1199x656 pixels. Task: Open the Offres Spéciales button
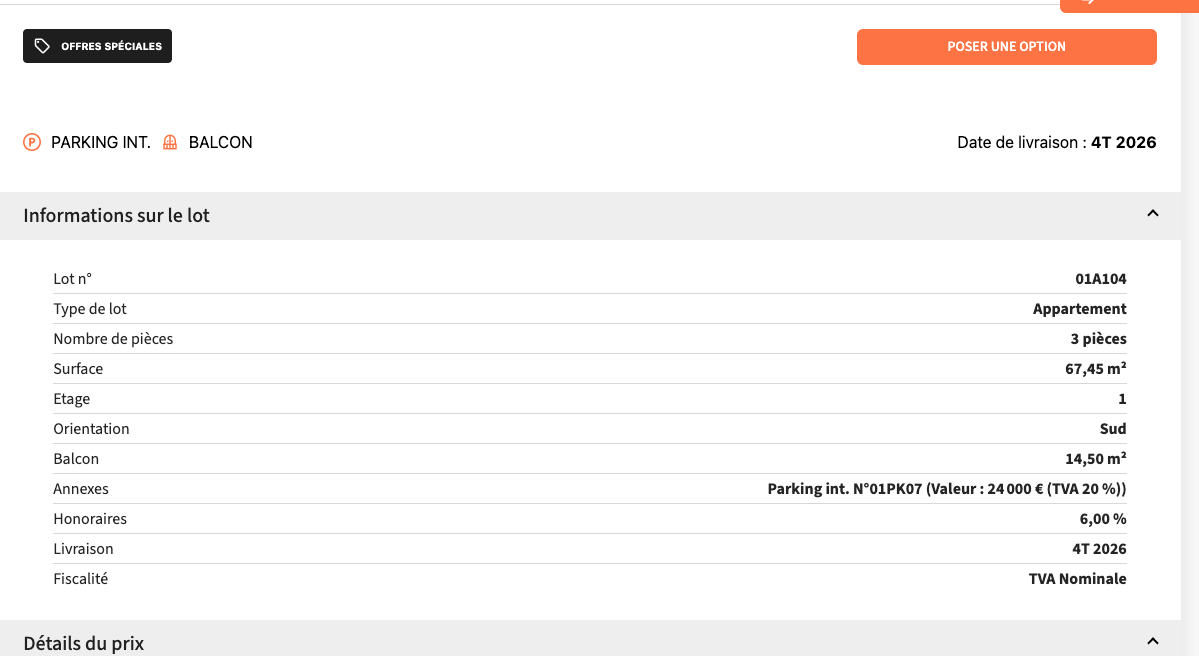click(97, 46)
